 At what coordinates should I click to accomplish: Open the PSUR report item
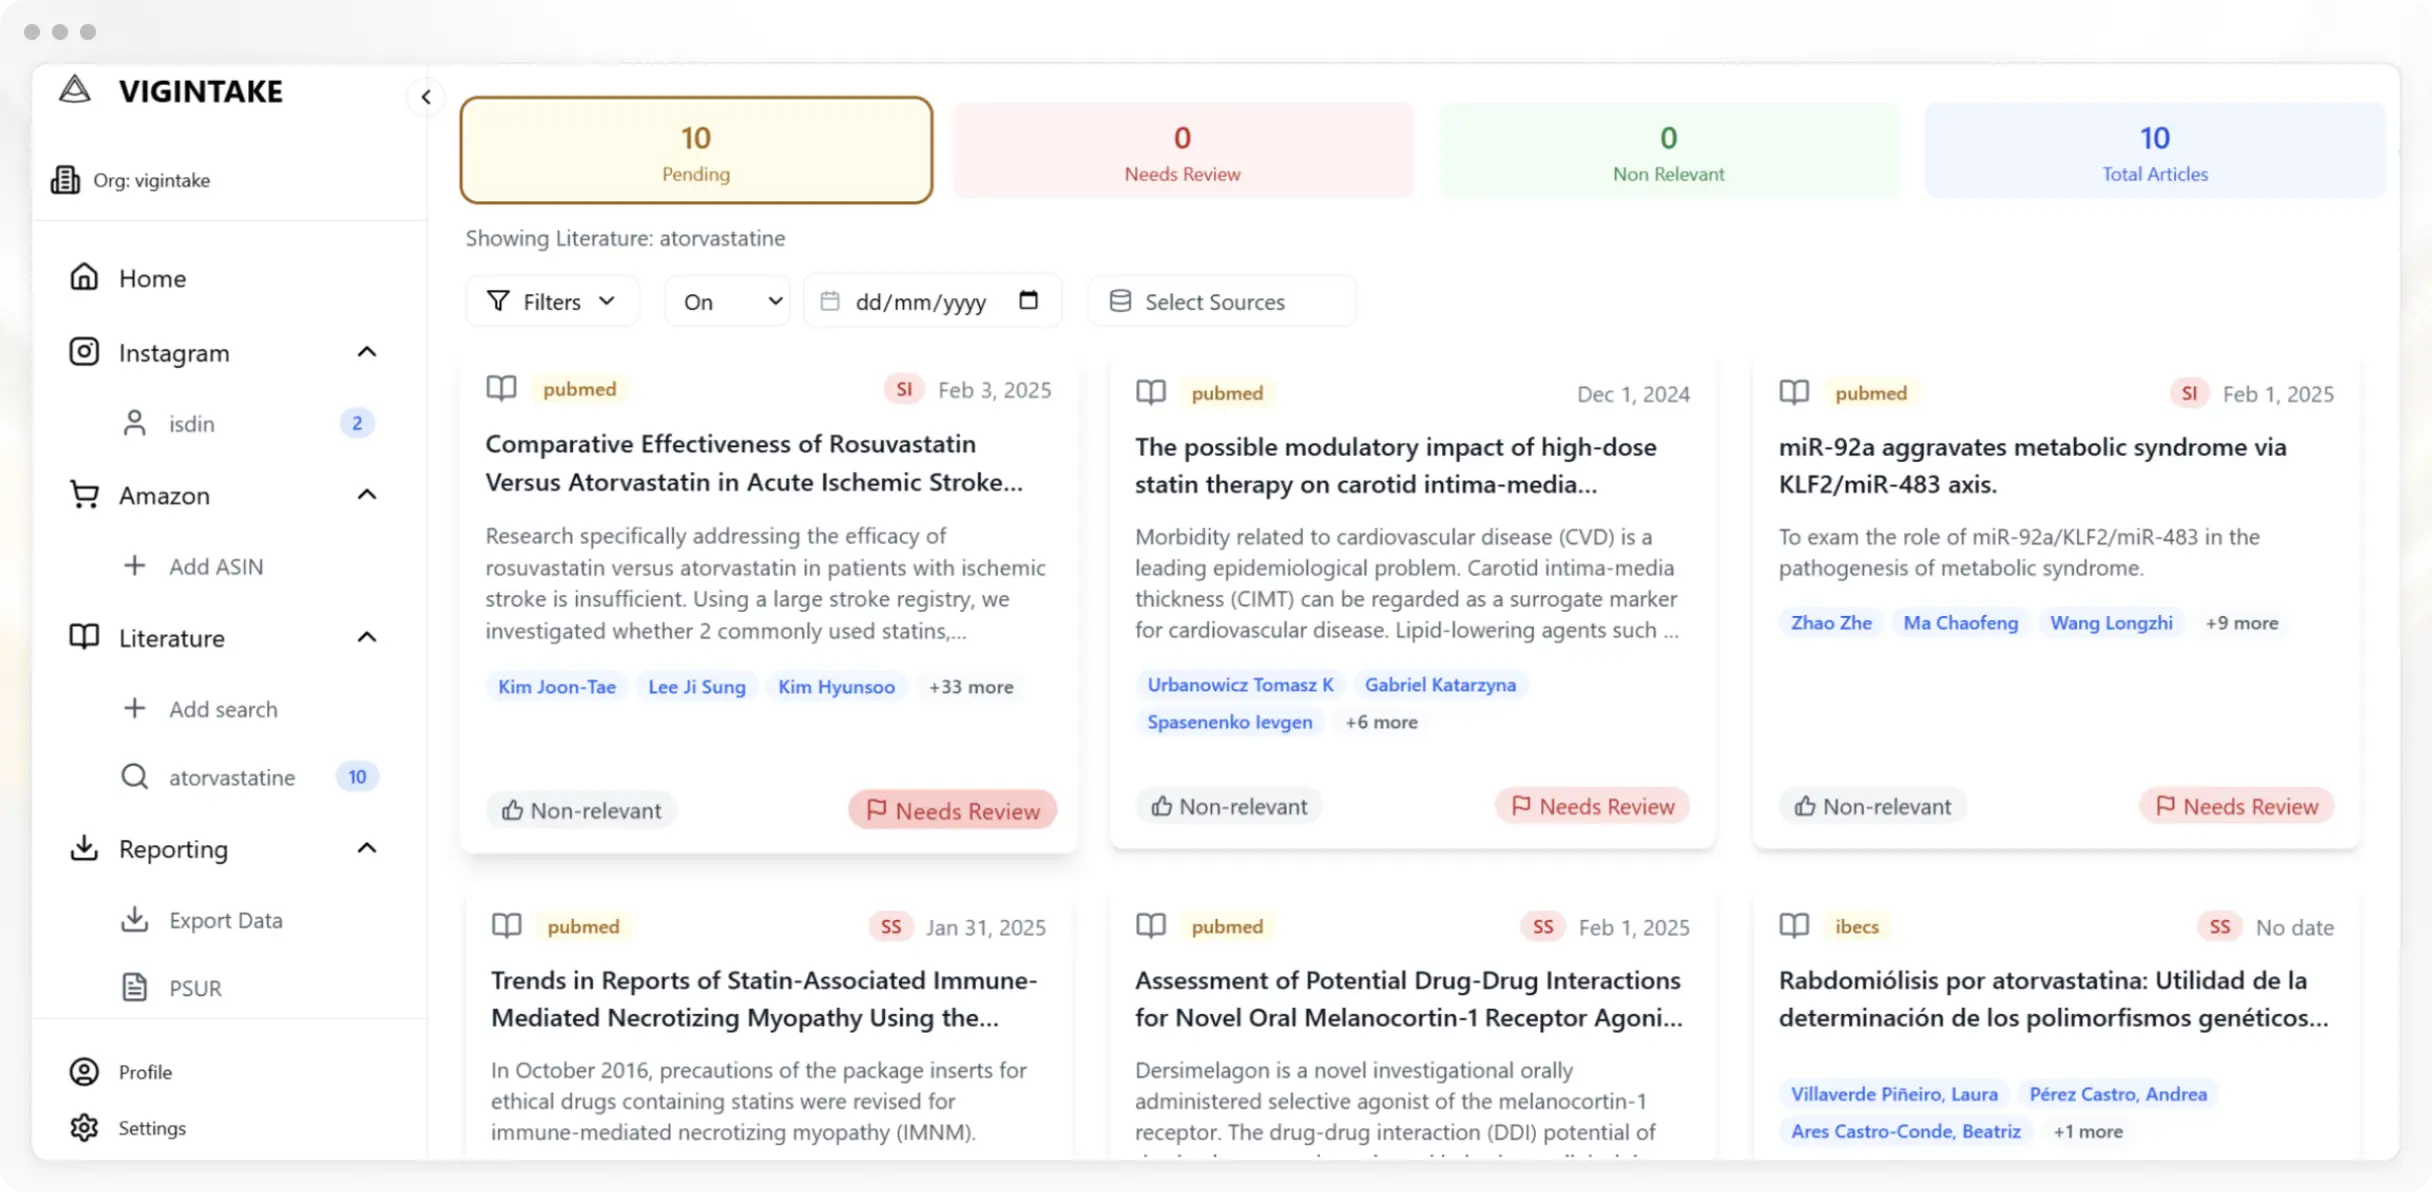(x=195, y=987)
